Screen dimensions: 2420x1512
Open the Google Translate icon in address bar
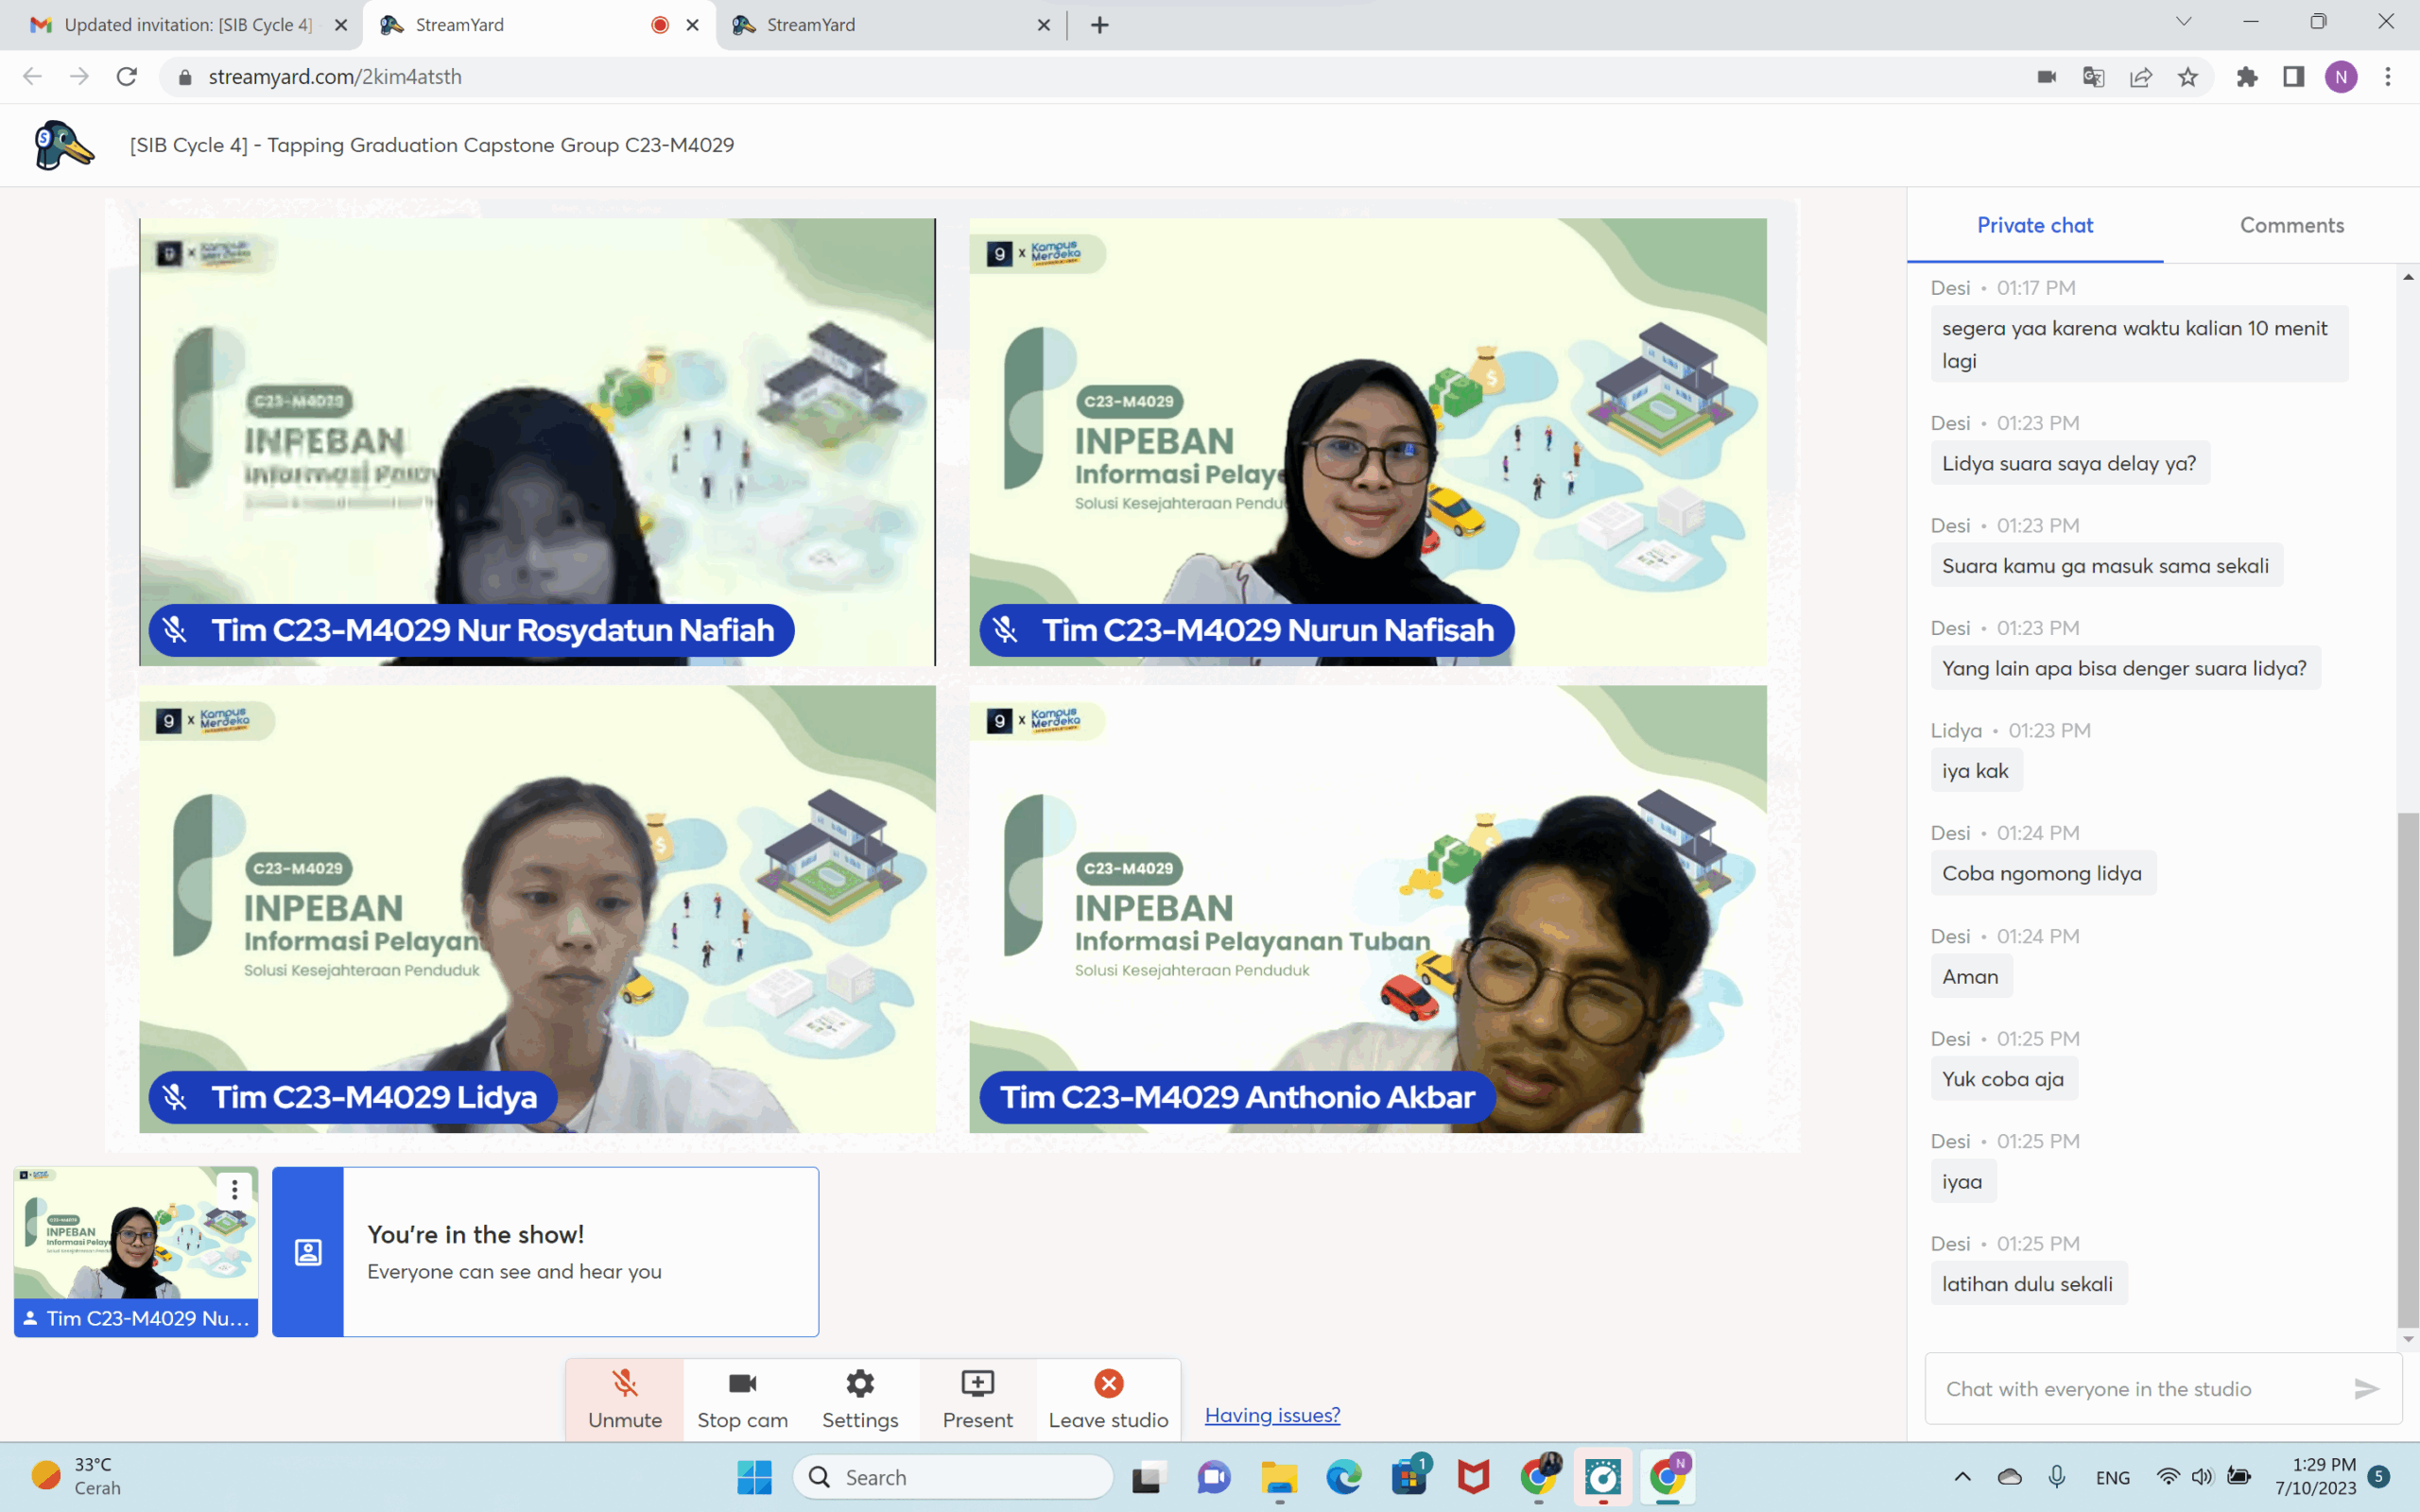(2093, 77)
